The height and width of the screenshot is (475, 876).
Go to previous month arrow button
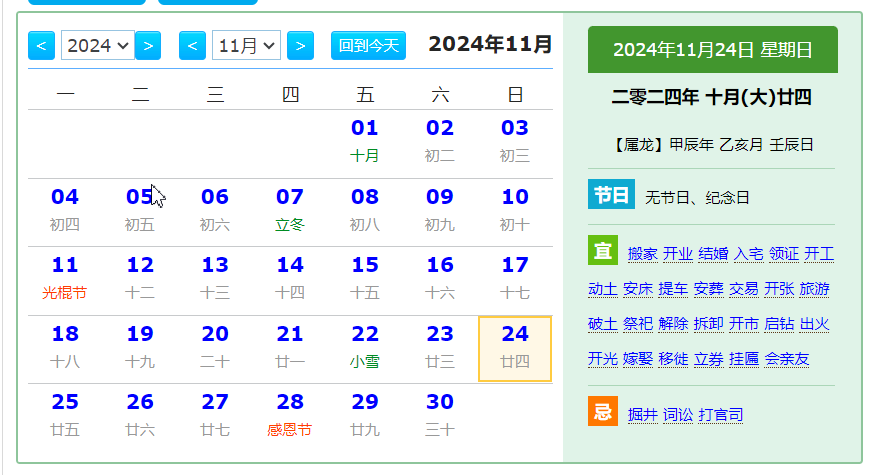tap(192, 45)
